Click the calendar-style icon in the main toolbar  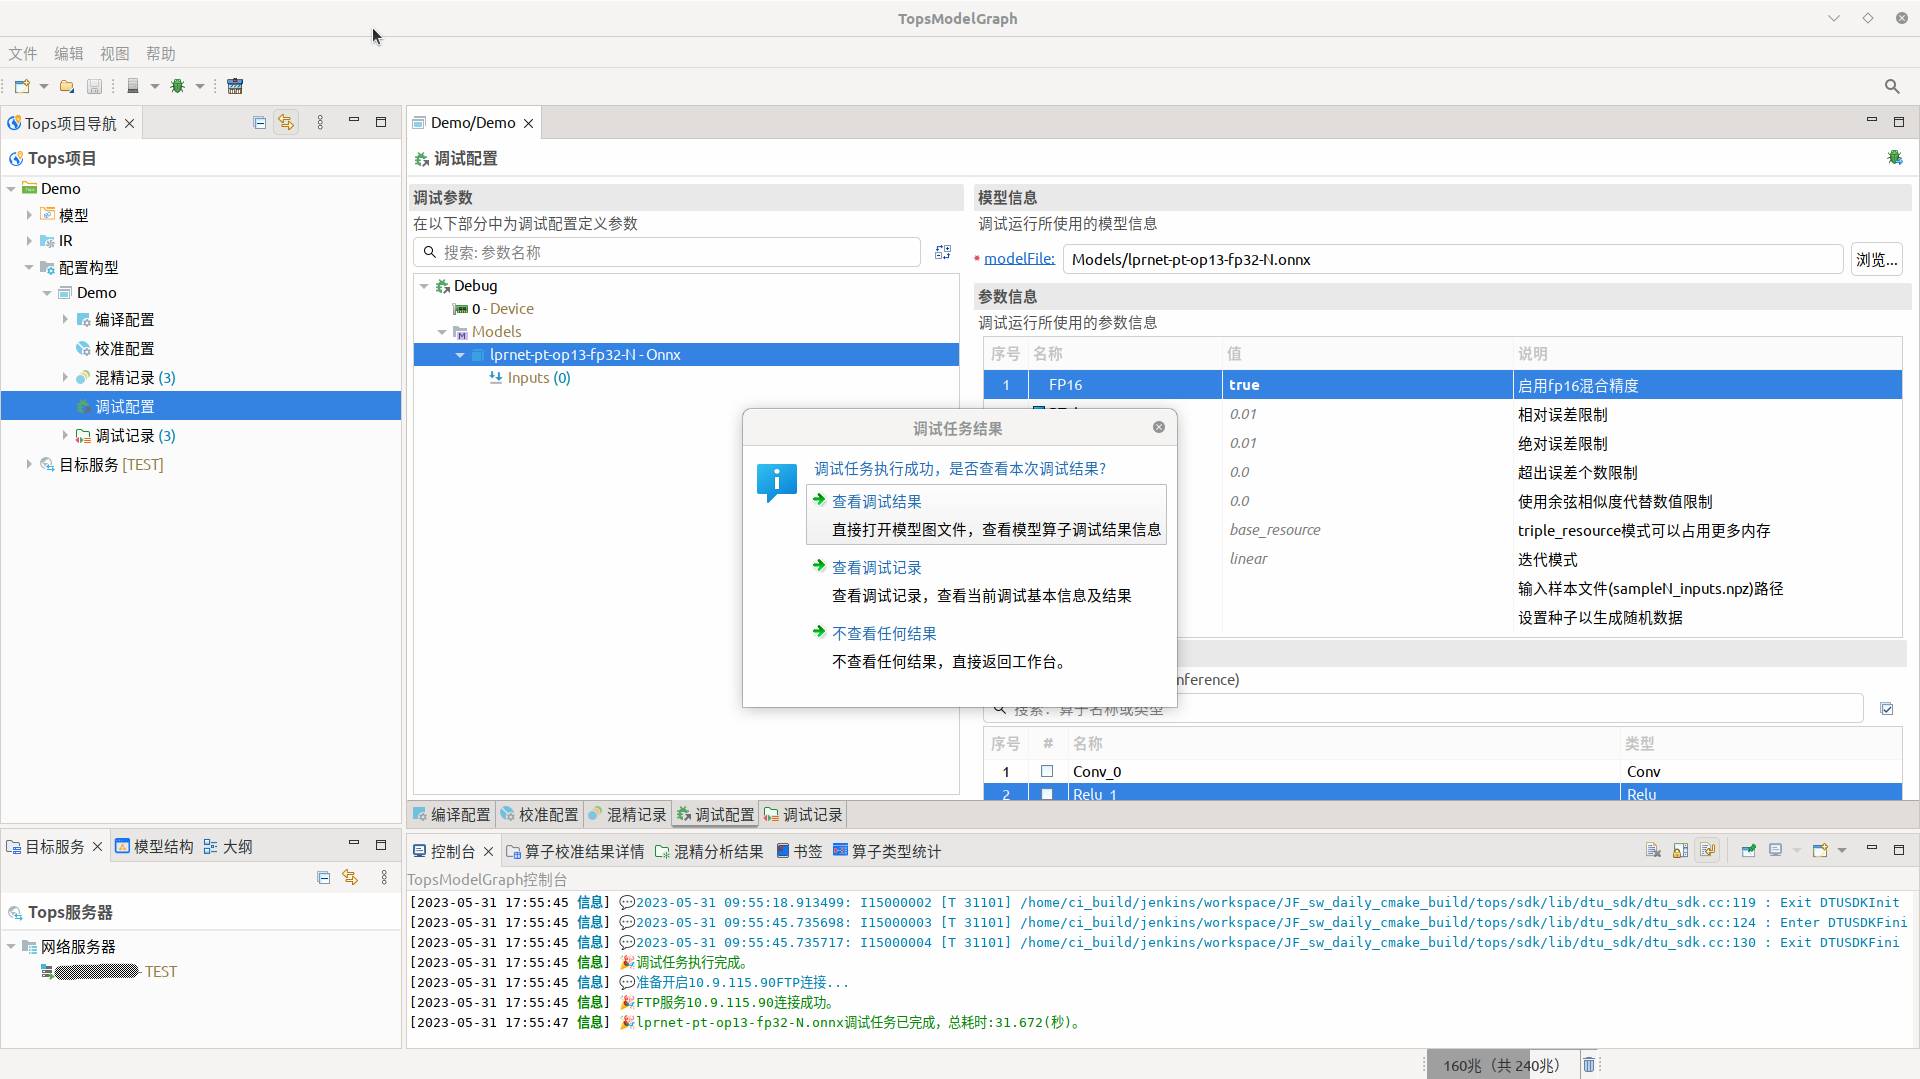(235, 86)
